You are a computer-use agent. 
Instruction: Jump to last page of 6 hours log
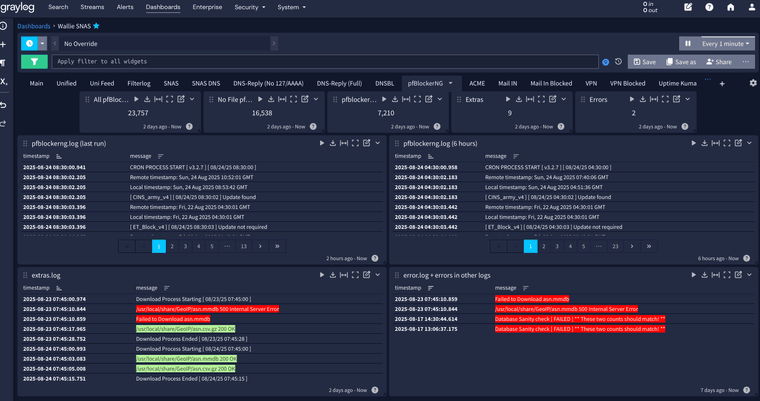click(649, 246)
